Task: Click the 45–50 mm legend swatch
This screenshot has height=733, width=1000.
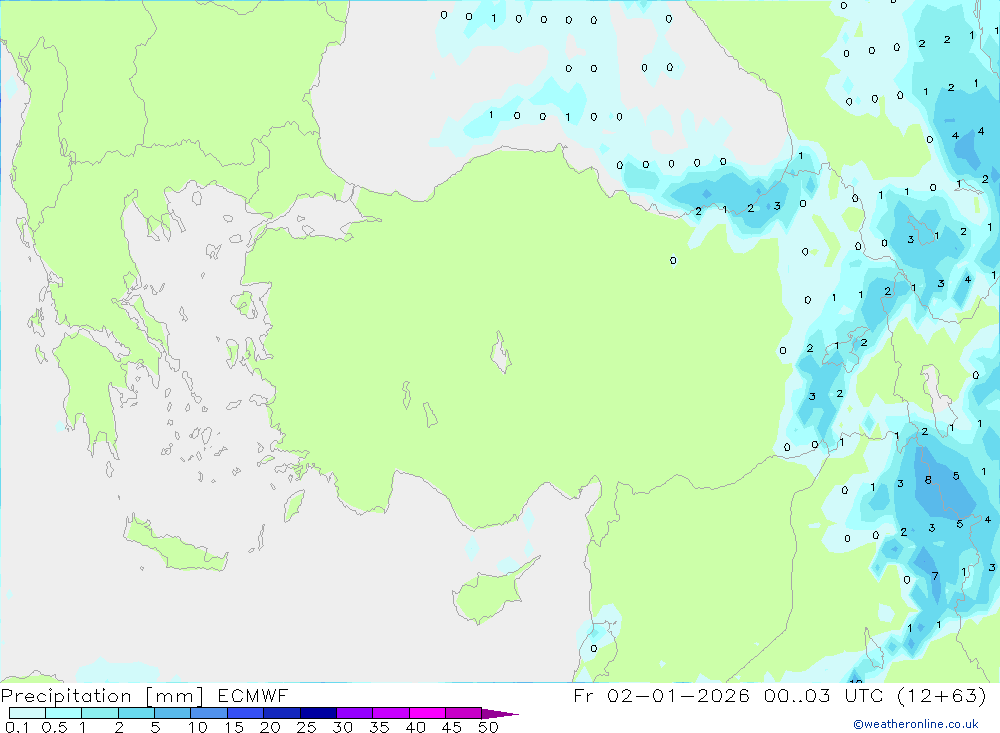Action: click(464, 713)
